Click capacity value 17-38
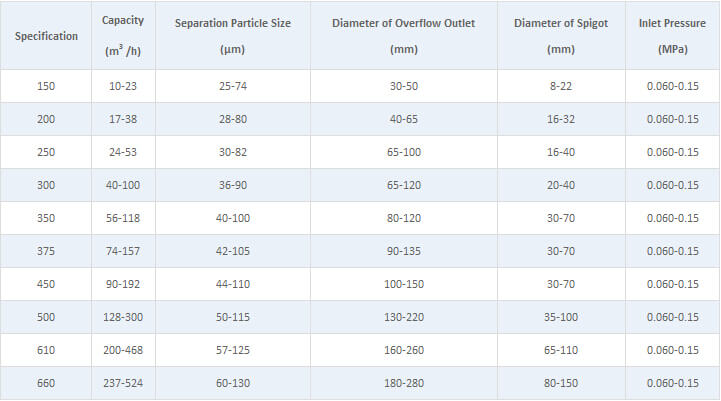The height and width of the screenshot is (401, 721). [x=123, y=119]
